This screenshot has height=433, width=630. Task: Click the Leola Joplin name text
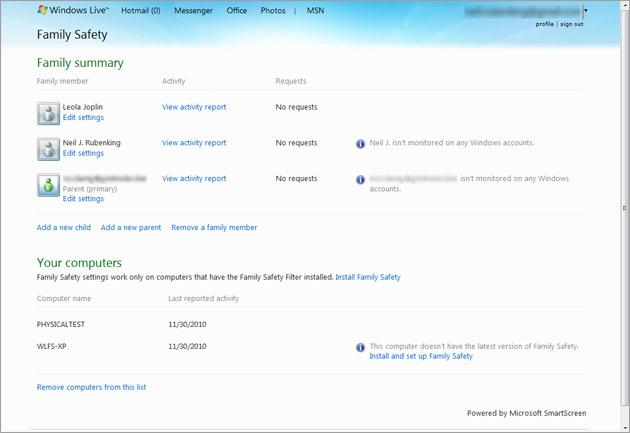83,107
